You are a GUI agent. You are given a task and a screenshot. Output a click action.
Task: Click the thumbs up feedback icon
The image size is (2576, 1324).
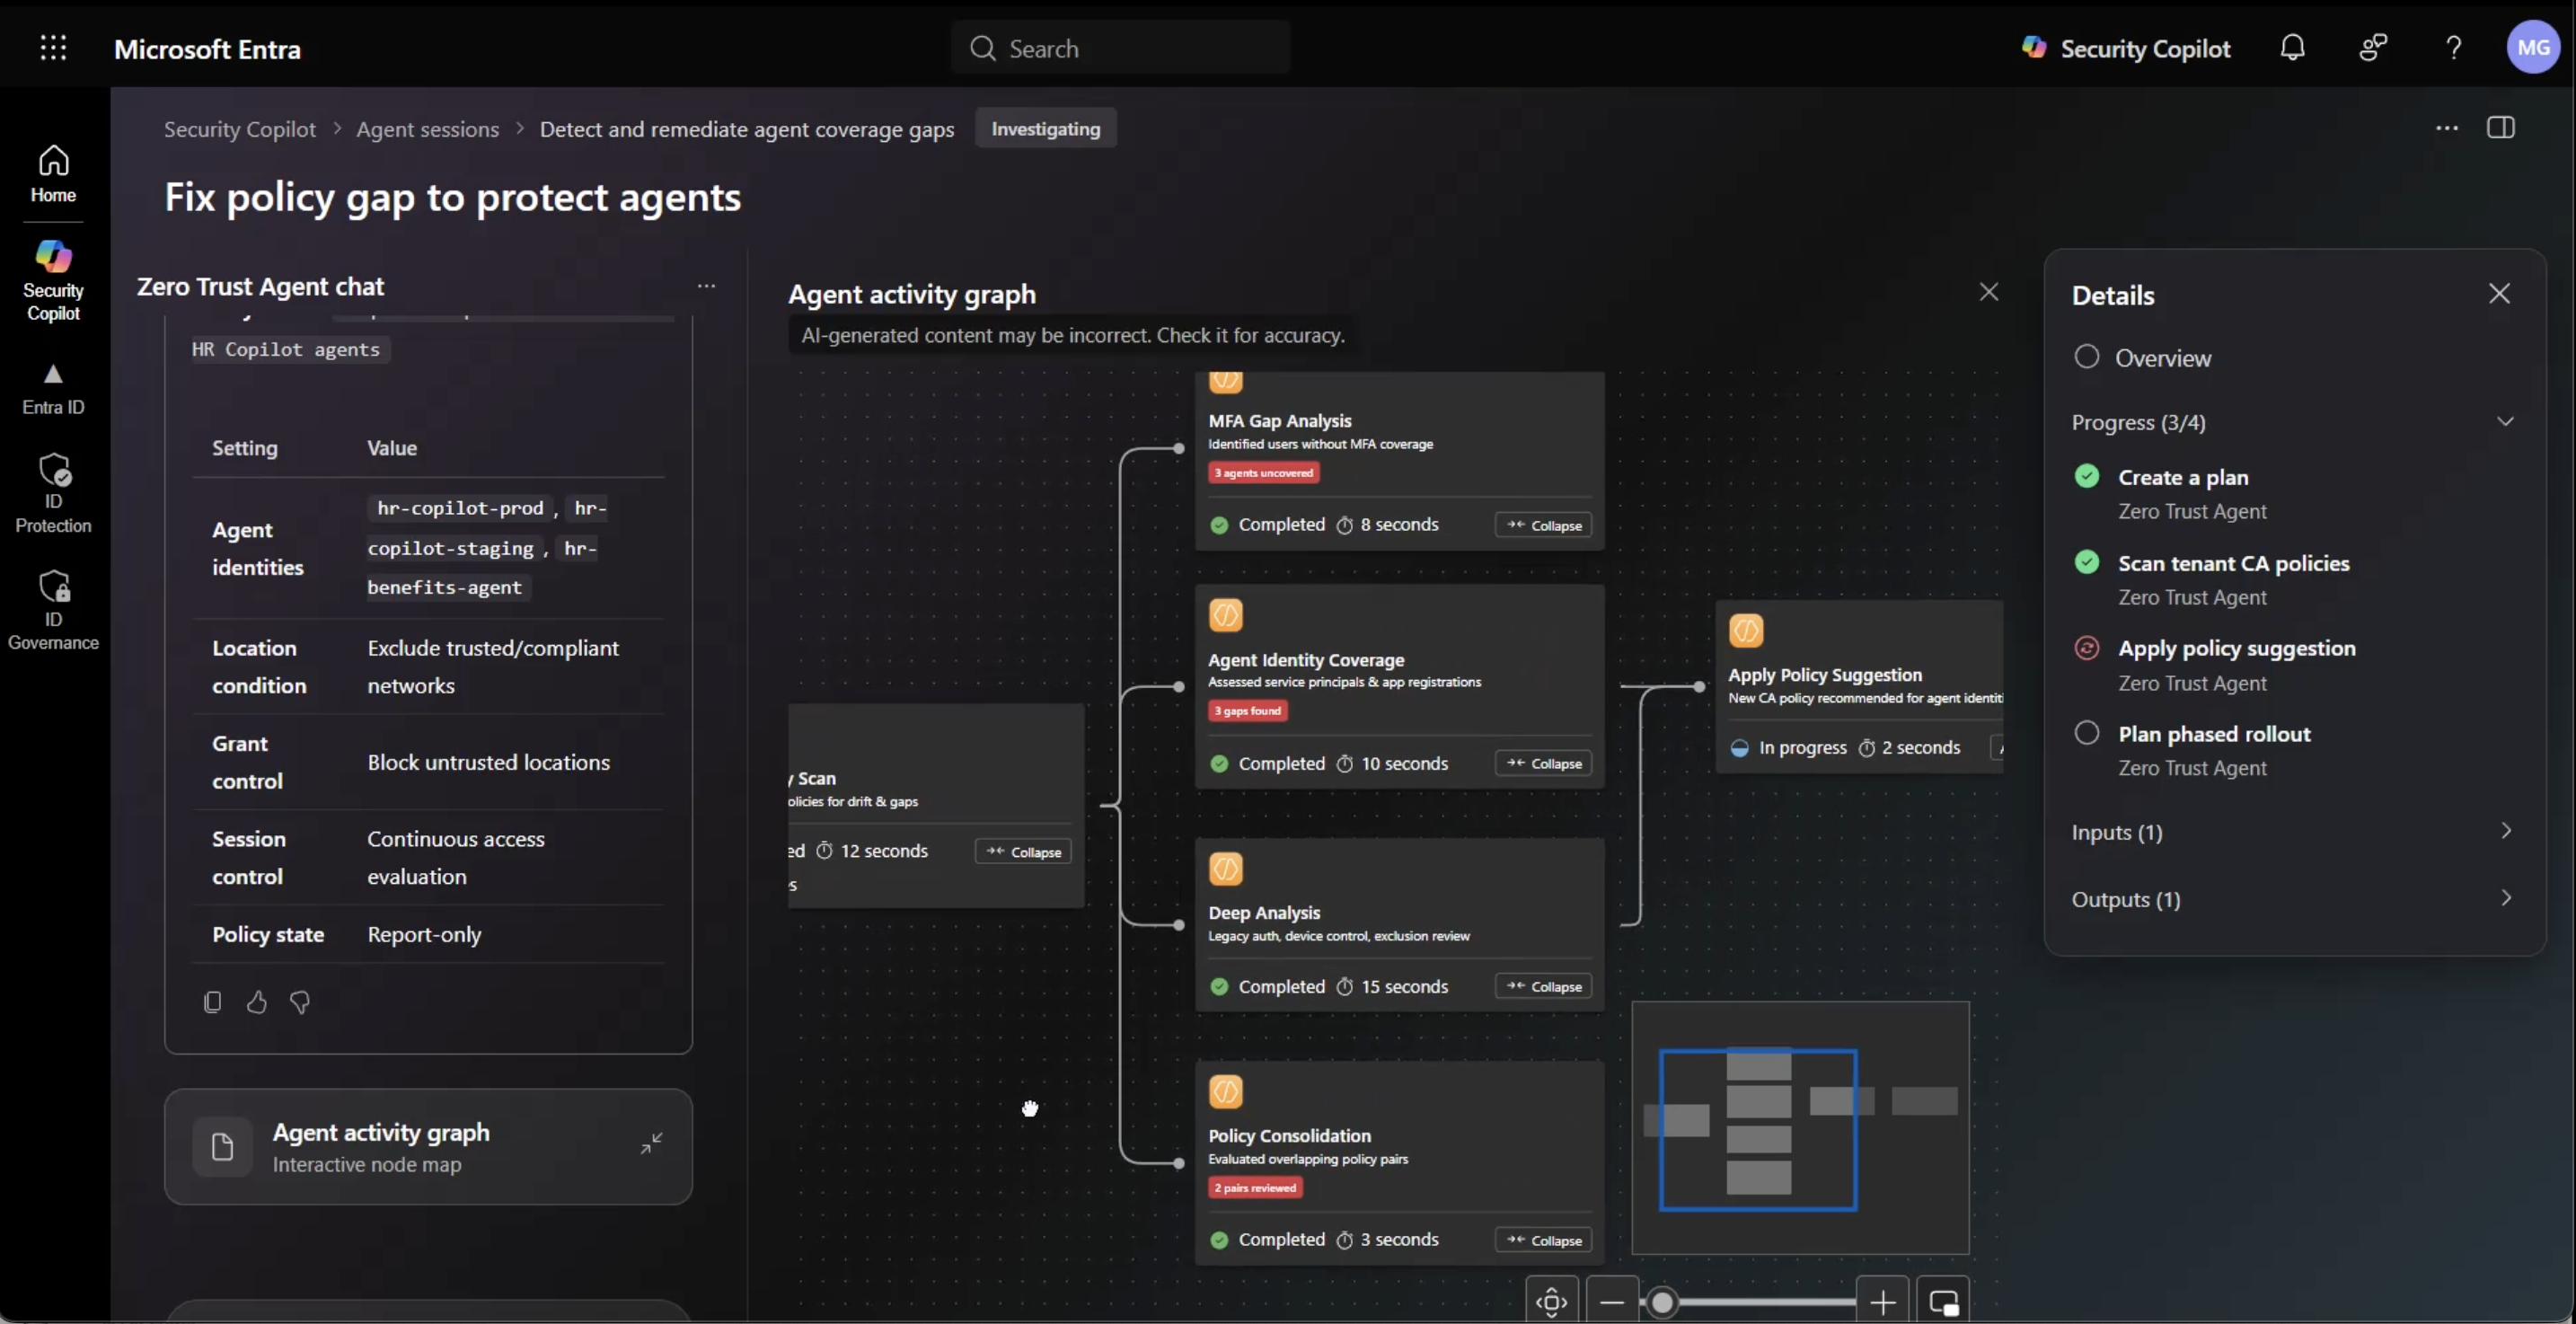pos(257,1002)
